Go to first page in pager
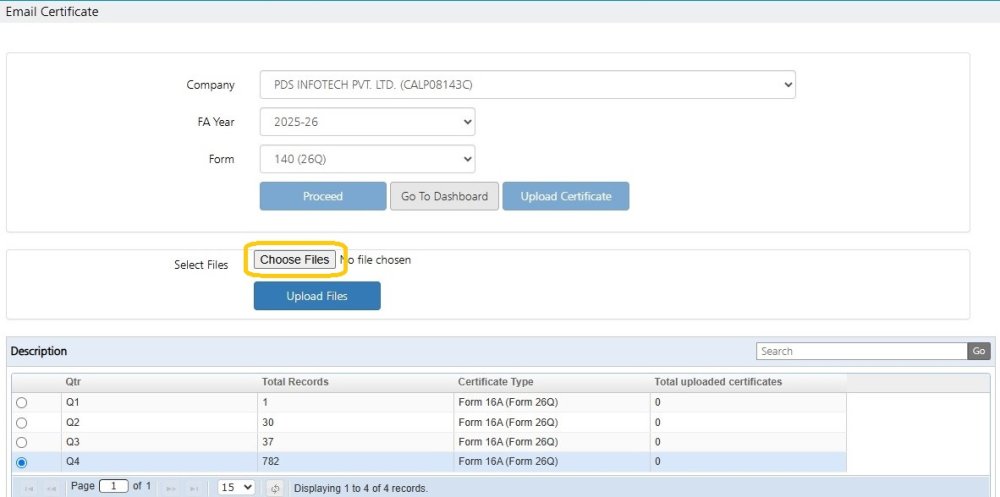Image resolution: width=1000 pixels, height=497 pixels. point(28,489)
